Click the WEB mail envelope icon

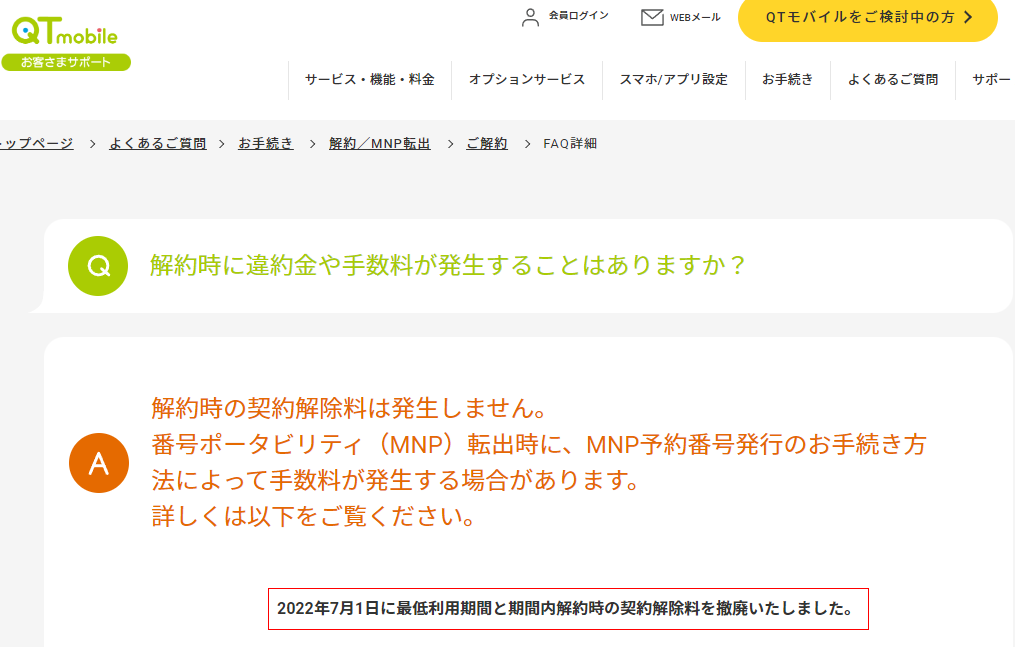pos(652,17)
